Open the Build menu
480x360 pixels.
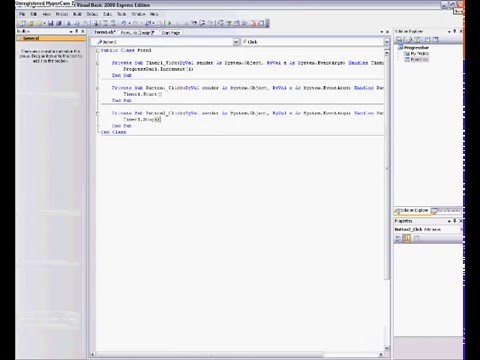[x=77, y=14]
